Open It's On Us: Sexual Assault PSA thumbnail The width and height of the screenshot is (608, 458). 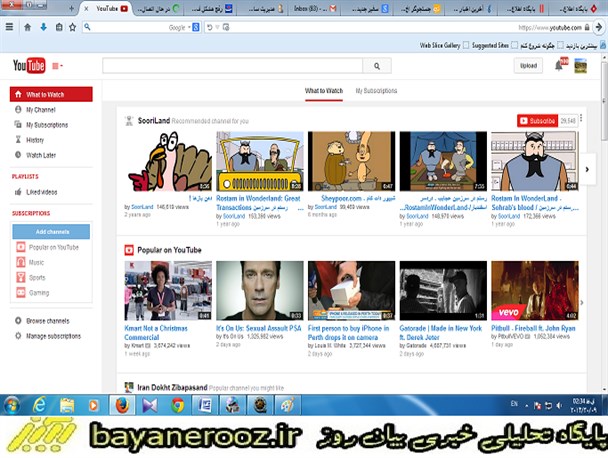(260, 290)
